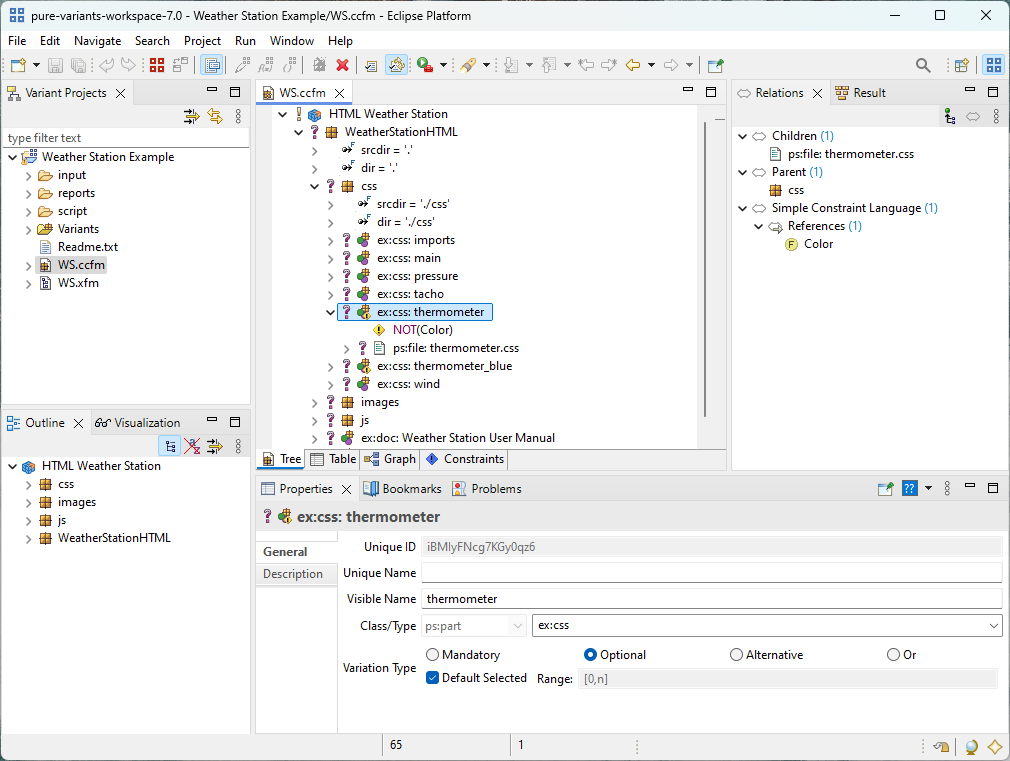Click the Open Perspective toolbar icon
Image resolution: width=1010 pixels, height=761 pixels.
[x=961, y=65]
